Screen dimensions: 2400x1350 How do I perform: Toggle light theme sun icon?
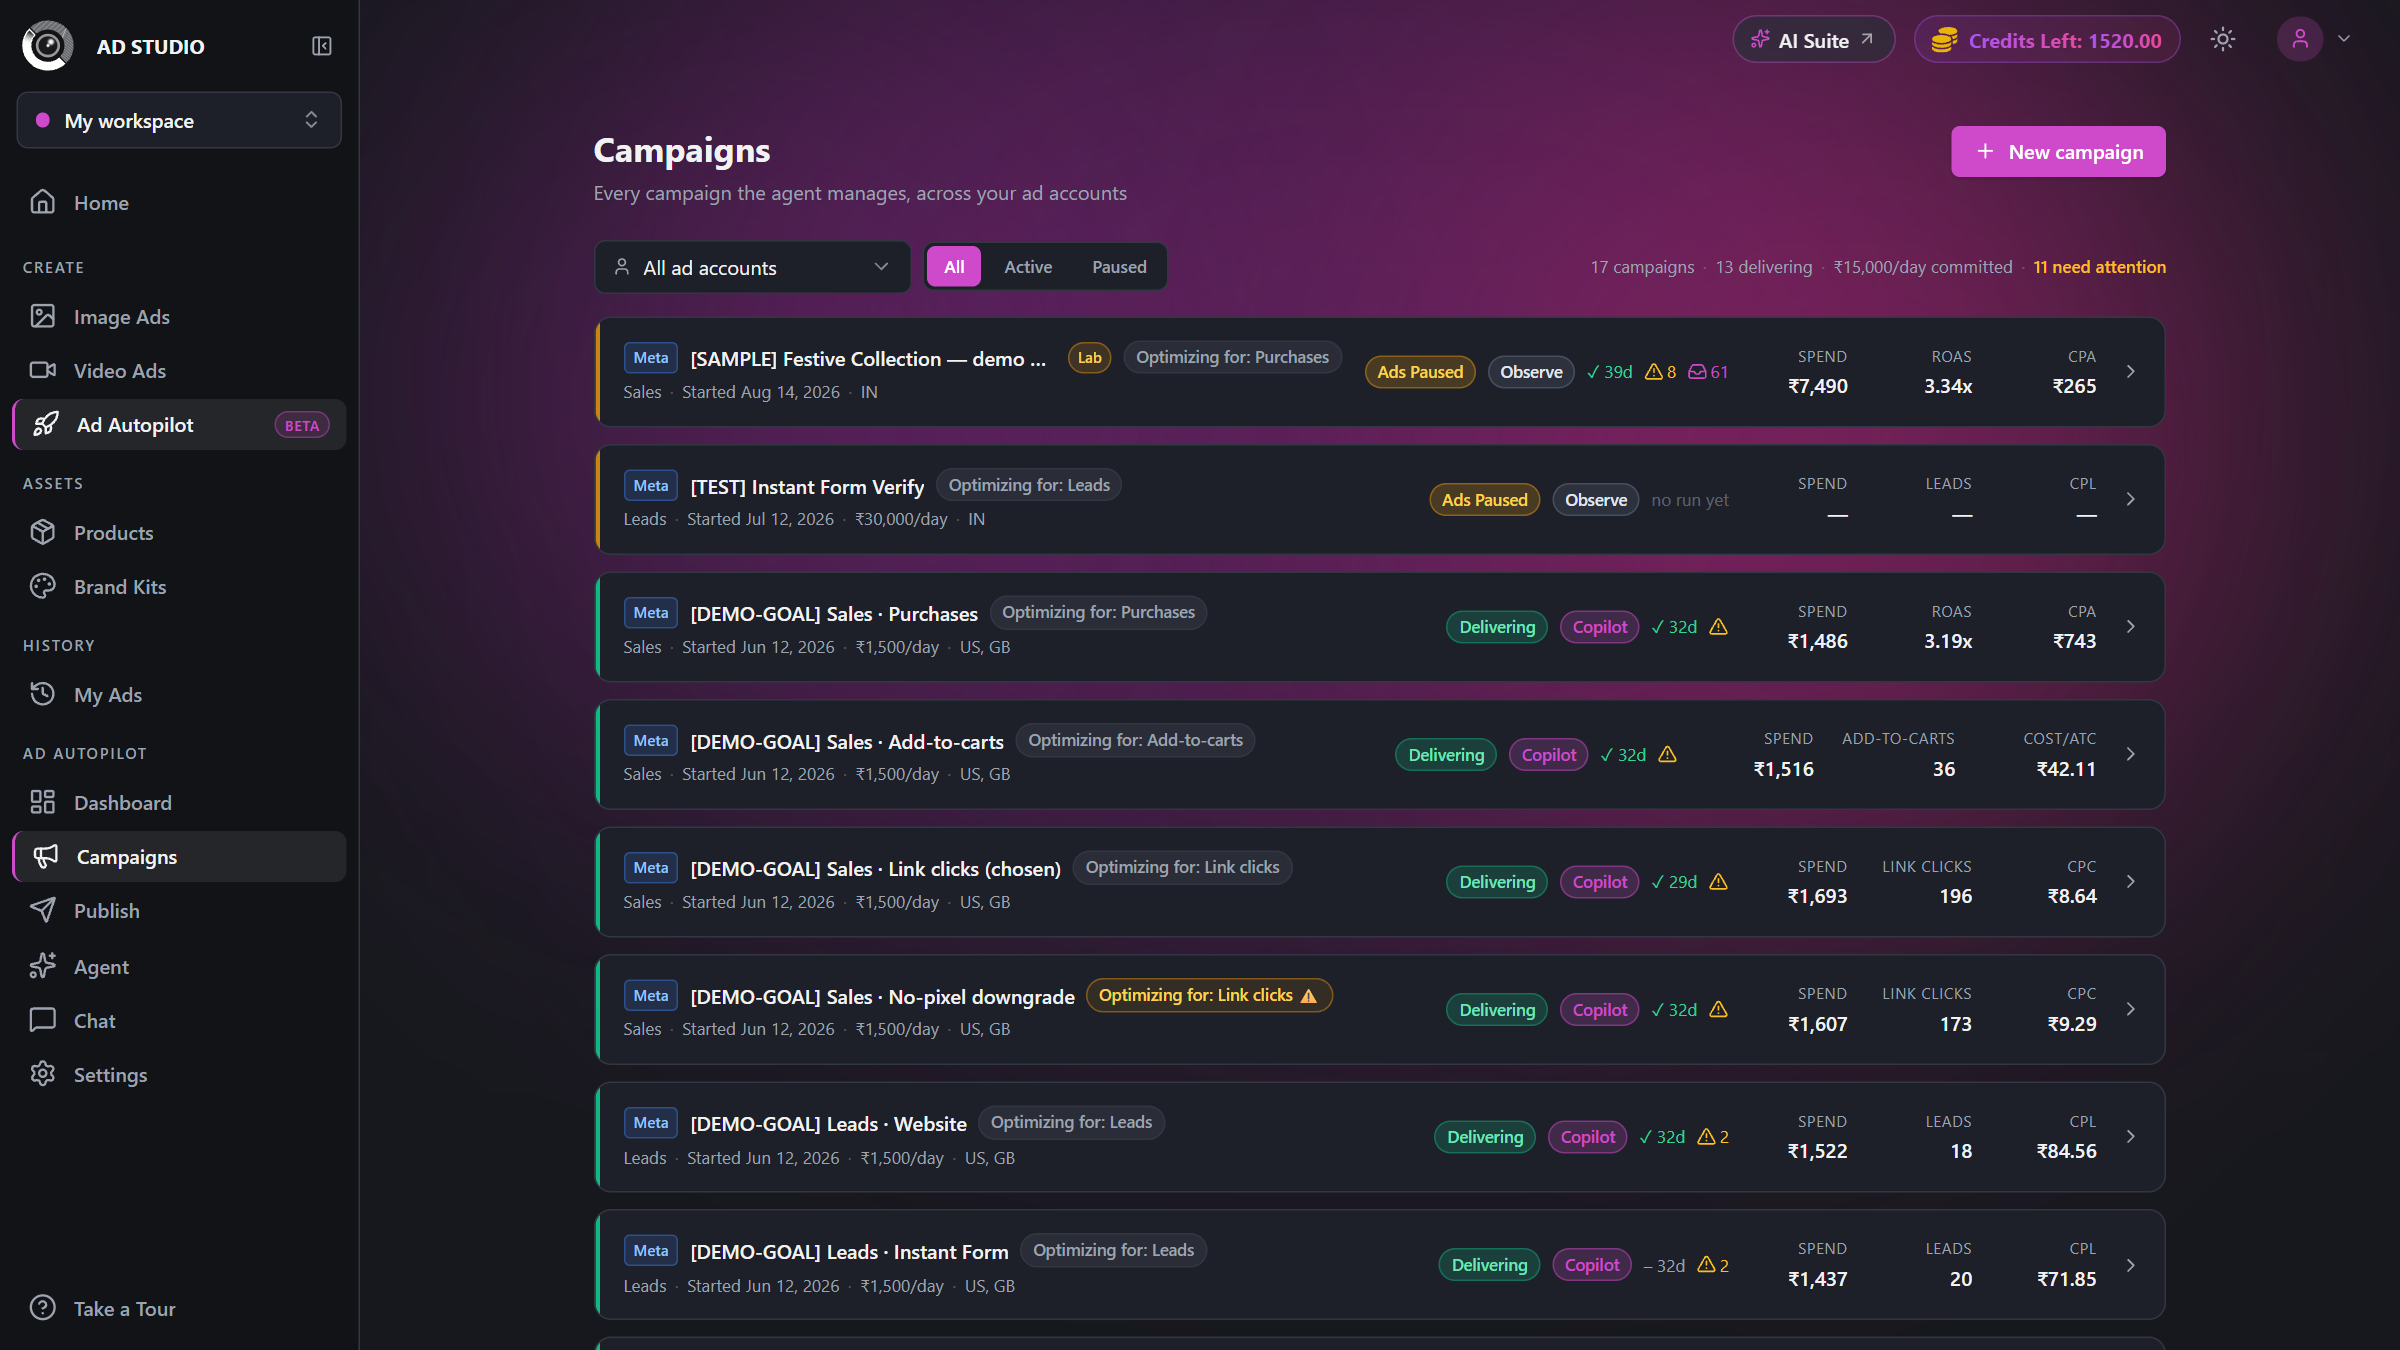point(2222,40)
